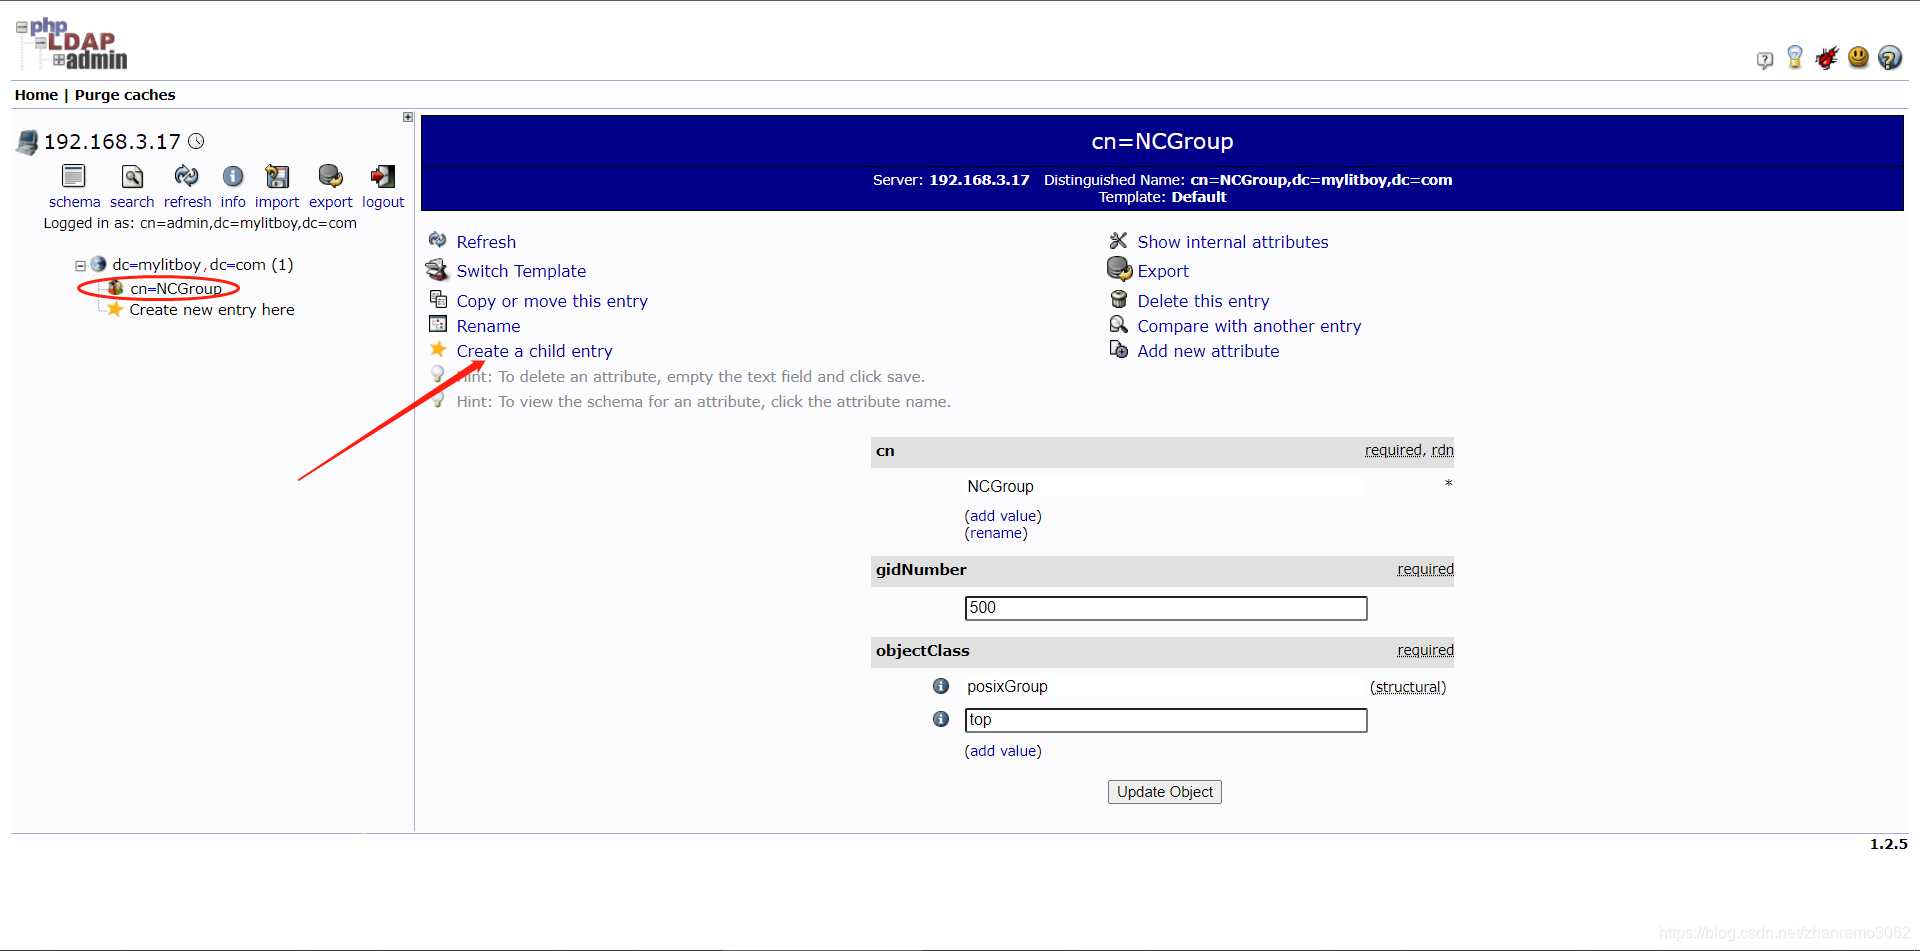Click the cn attribute name header
1920x951 pixels.
click(x=885, y=451)
